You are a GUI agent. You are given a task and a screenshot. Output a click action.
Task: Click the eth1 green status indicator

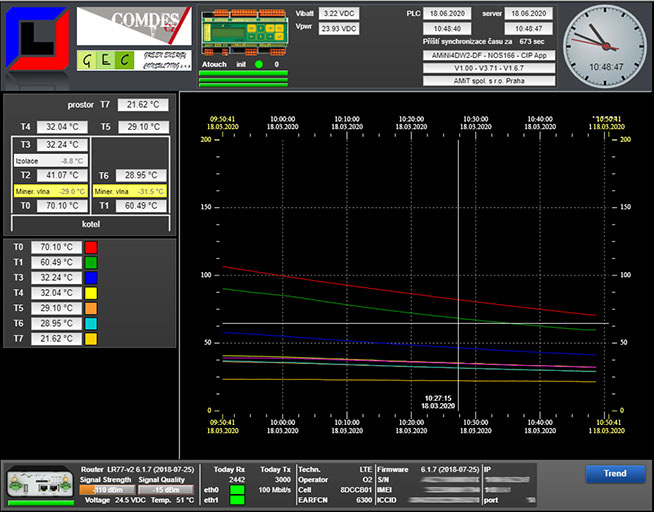(236, 500)
